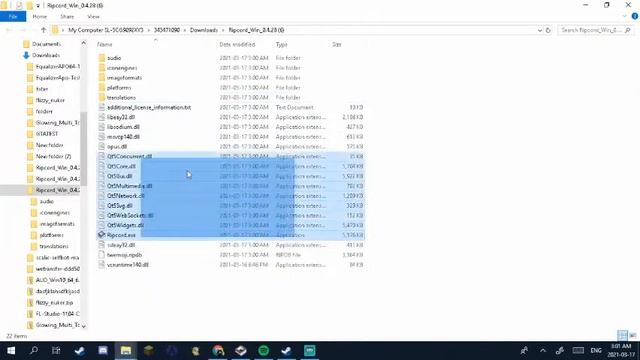The height and width of the screenshot is (360, 640).
Task: Open Google Chrome from taskbar
Action: (218, 351)
